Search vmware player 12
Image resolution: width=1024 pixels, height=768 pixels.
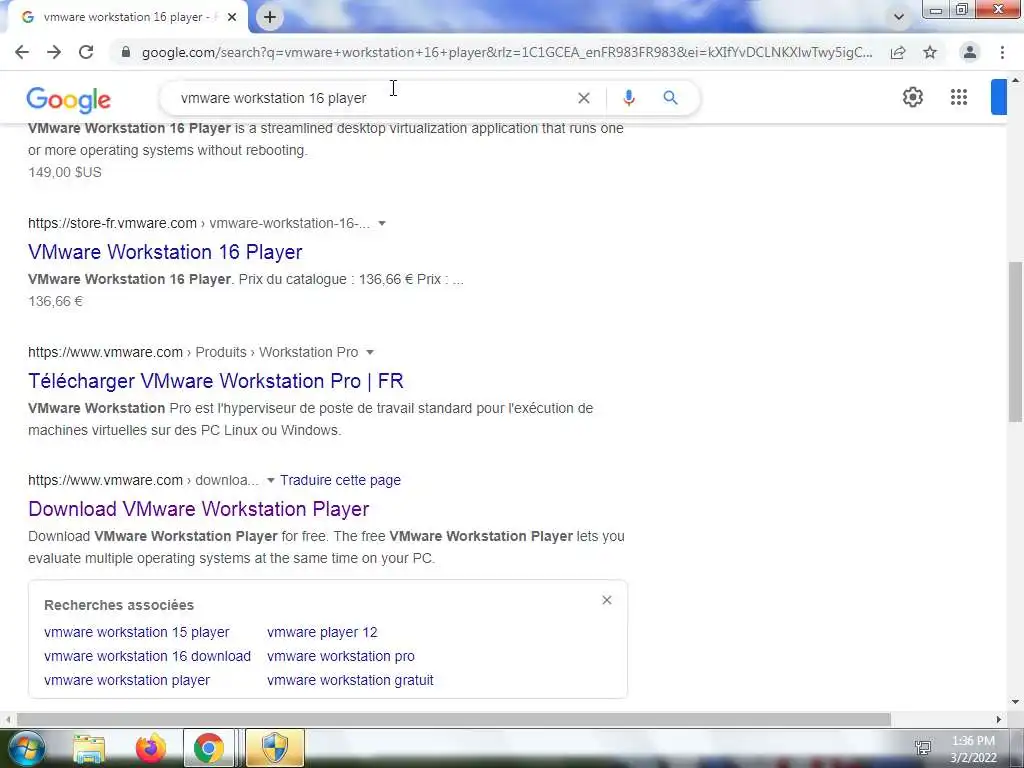(x=322, y=632)
